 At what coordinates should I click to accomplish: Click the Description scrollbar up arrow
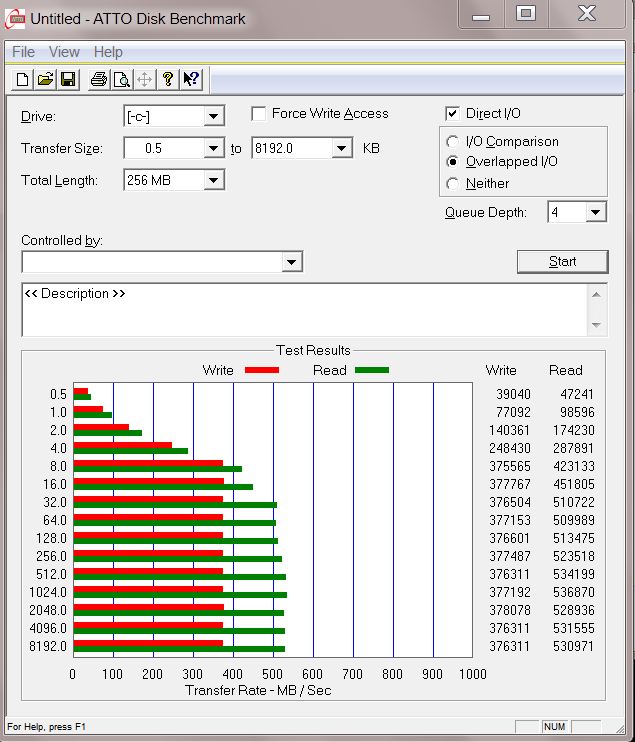tap(596, 294)
